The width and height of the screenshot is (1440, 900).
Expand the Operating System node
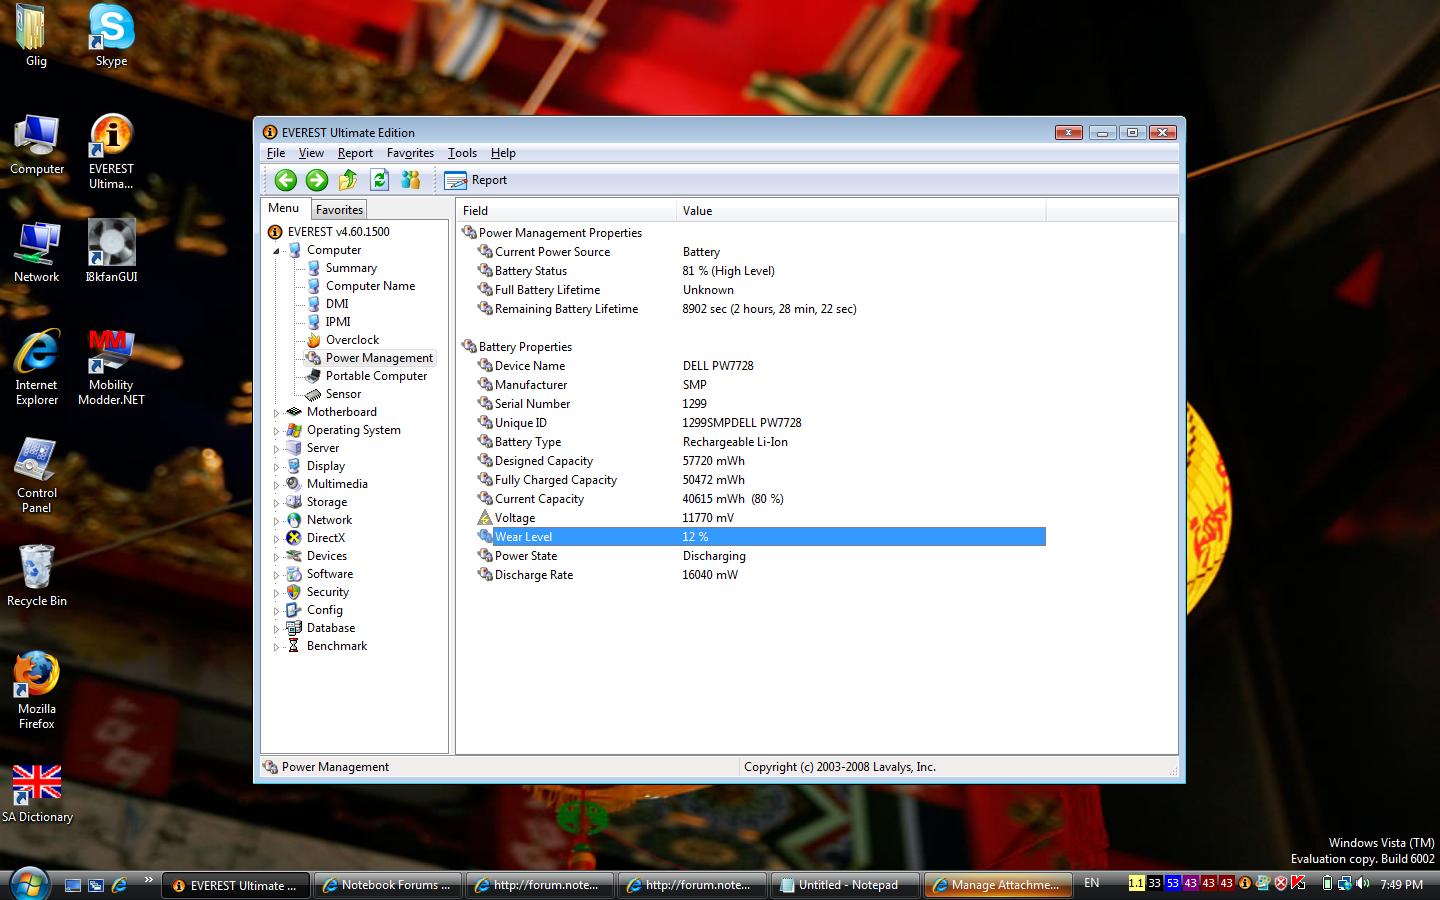tap(277, 431)
